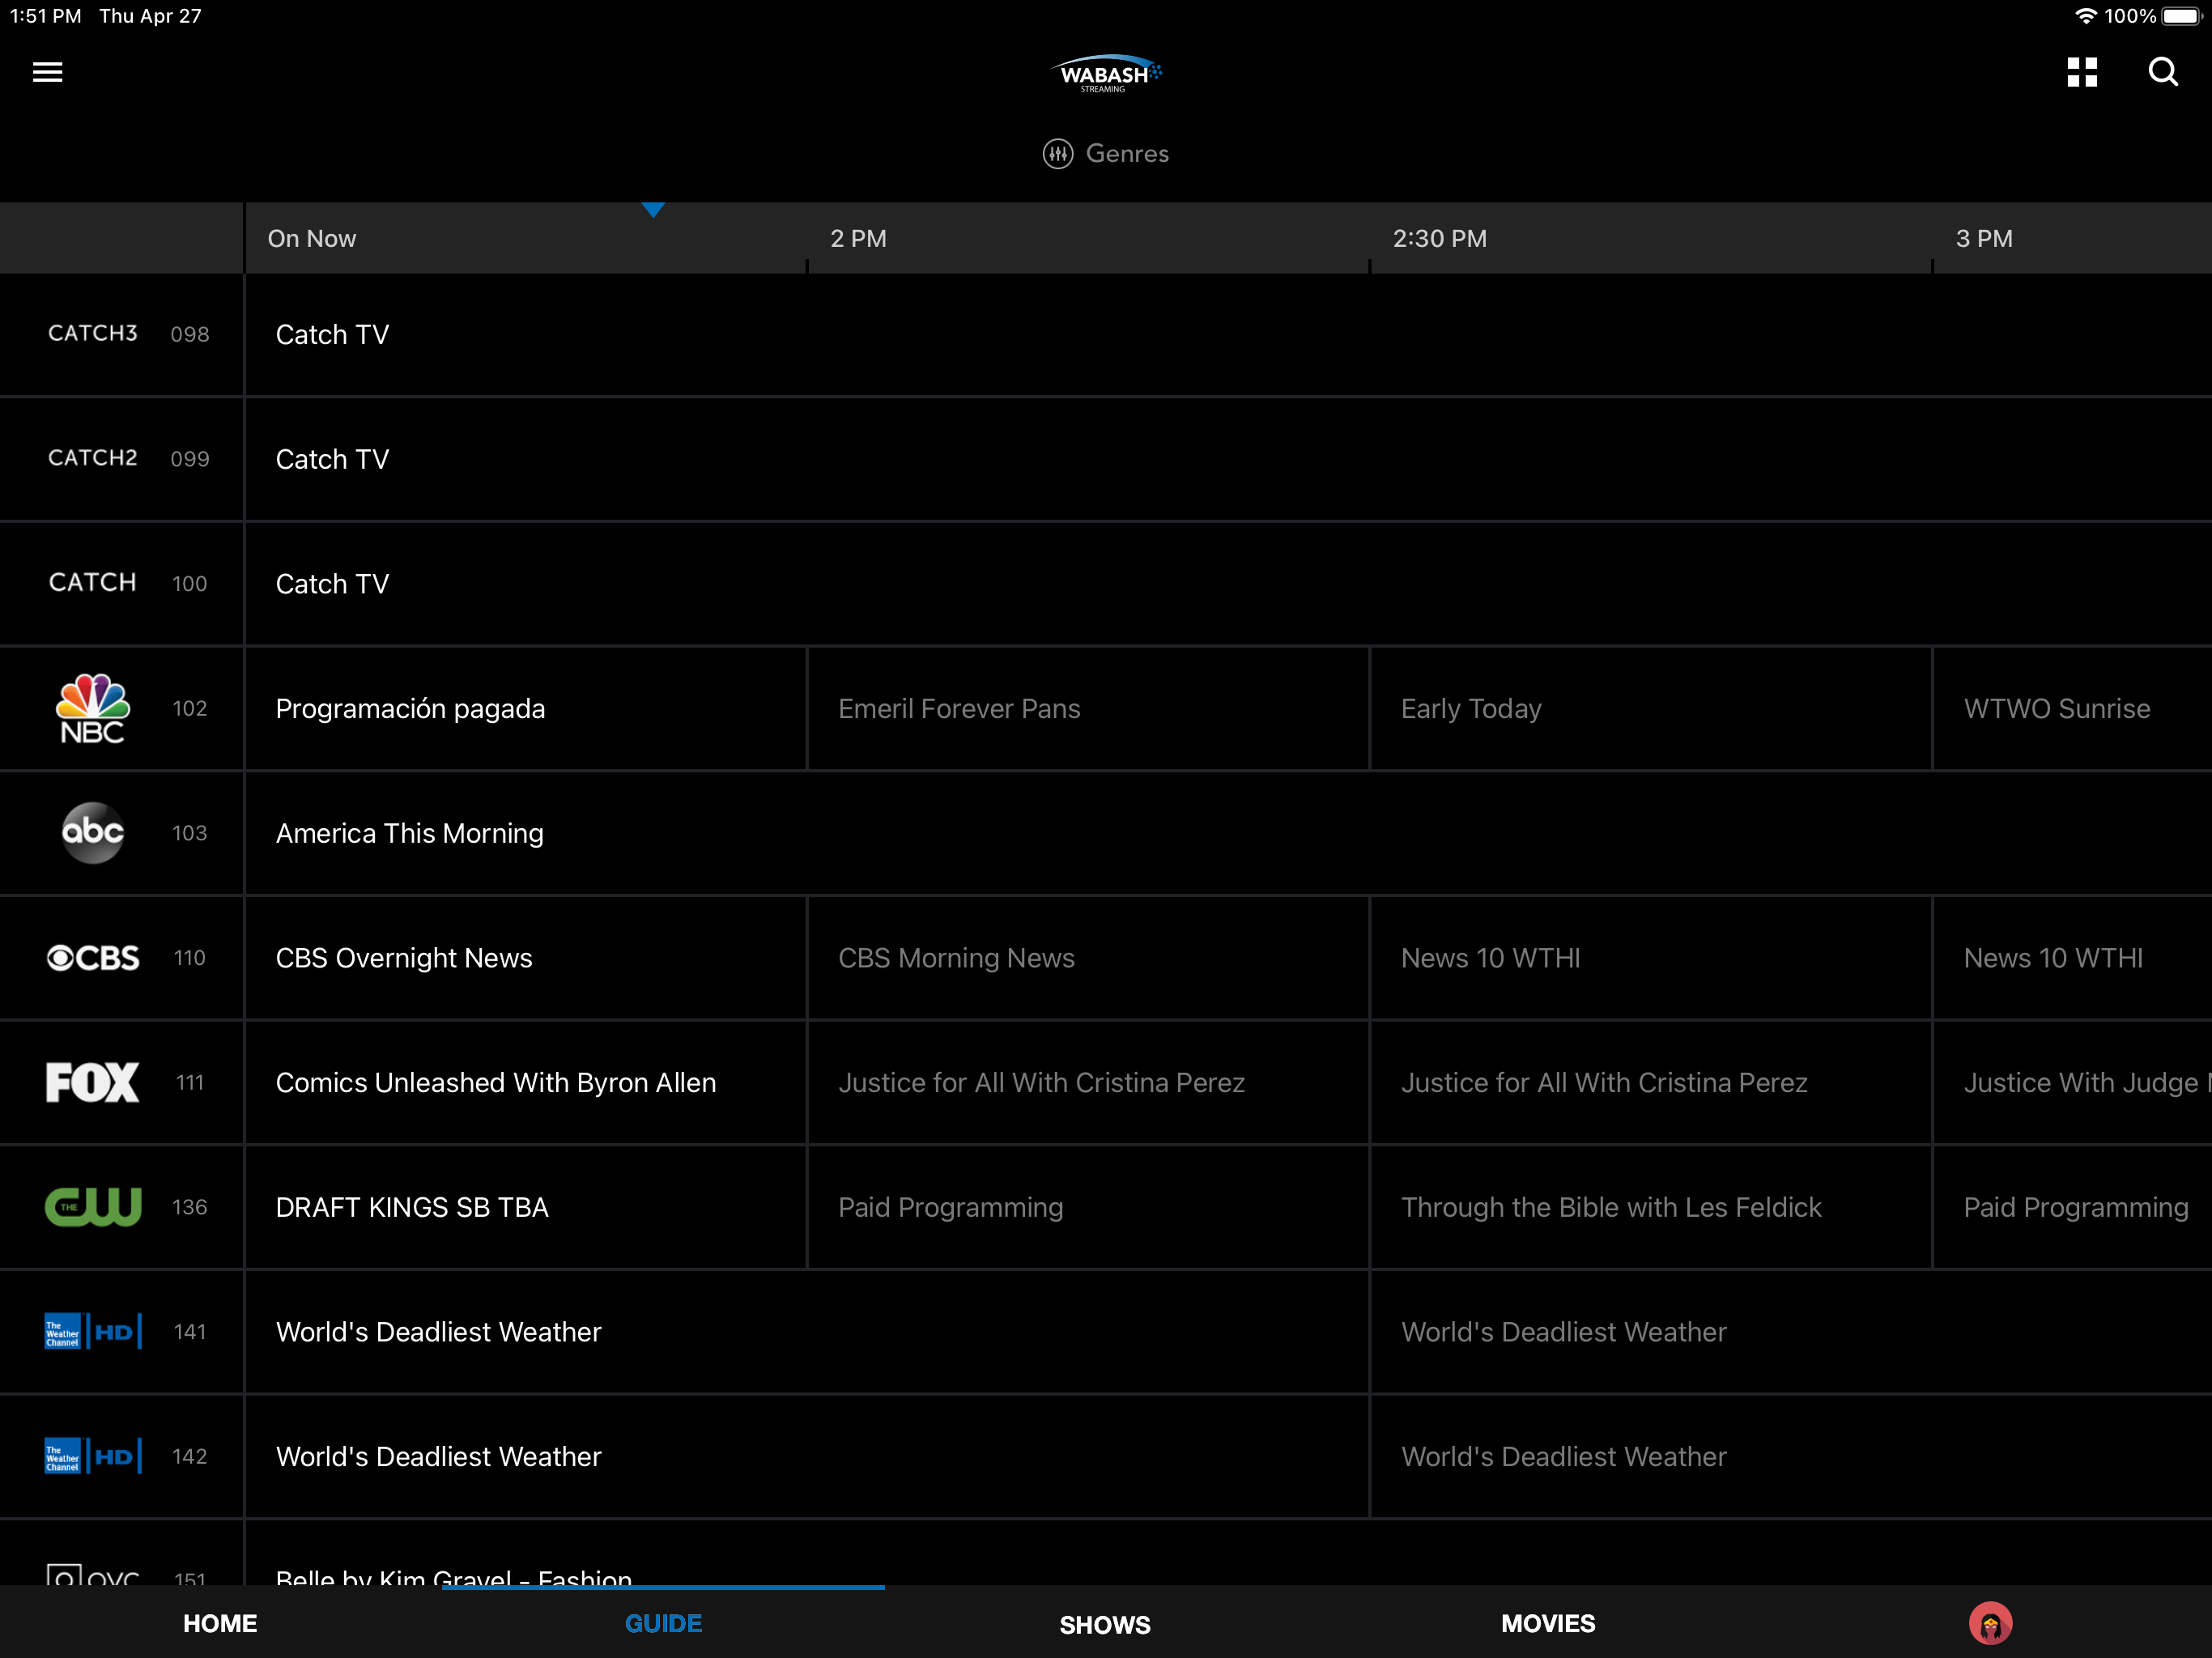The height and width of the screenshot is (1658, 2212).
Task: Select the FOX channel logo
Action: (x=92, y=1082)
